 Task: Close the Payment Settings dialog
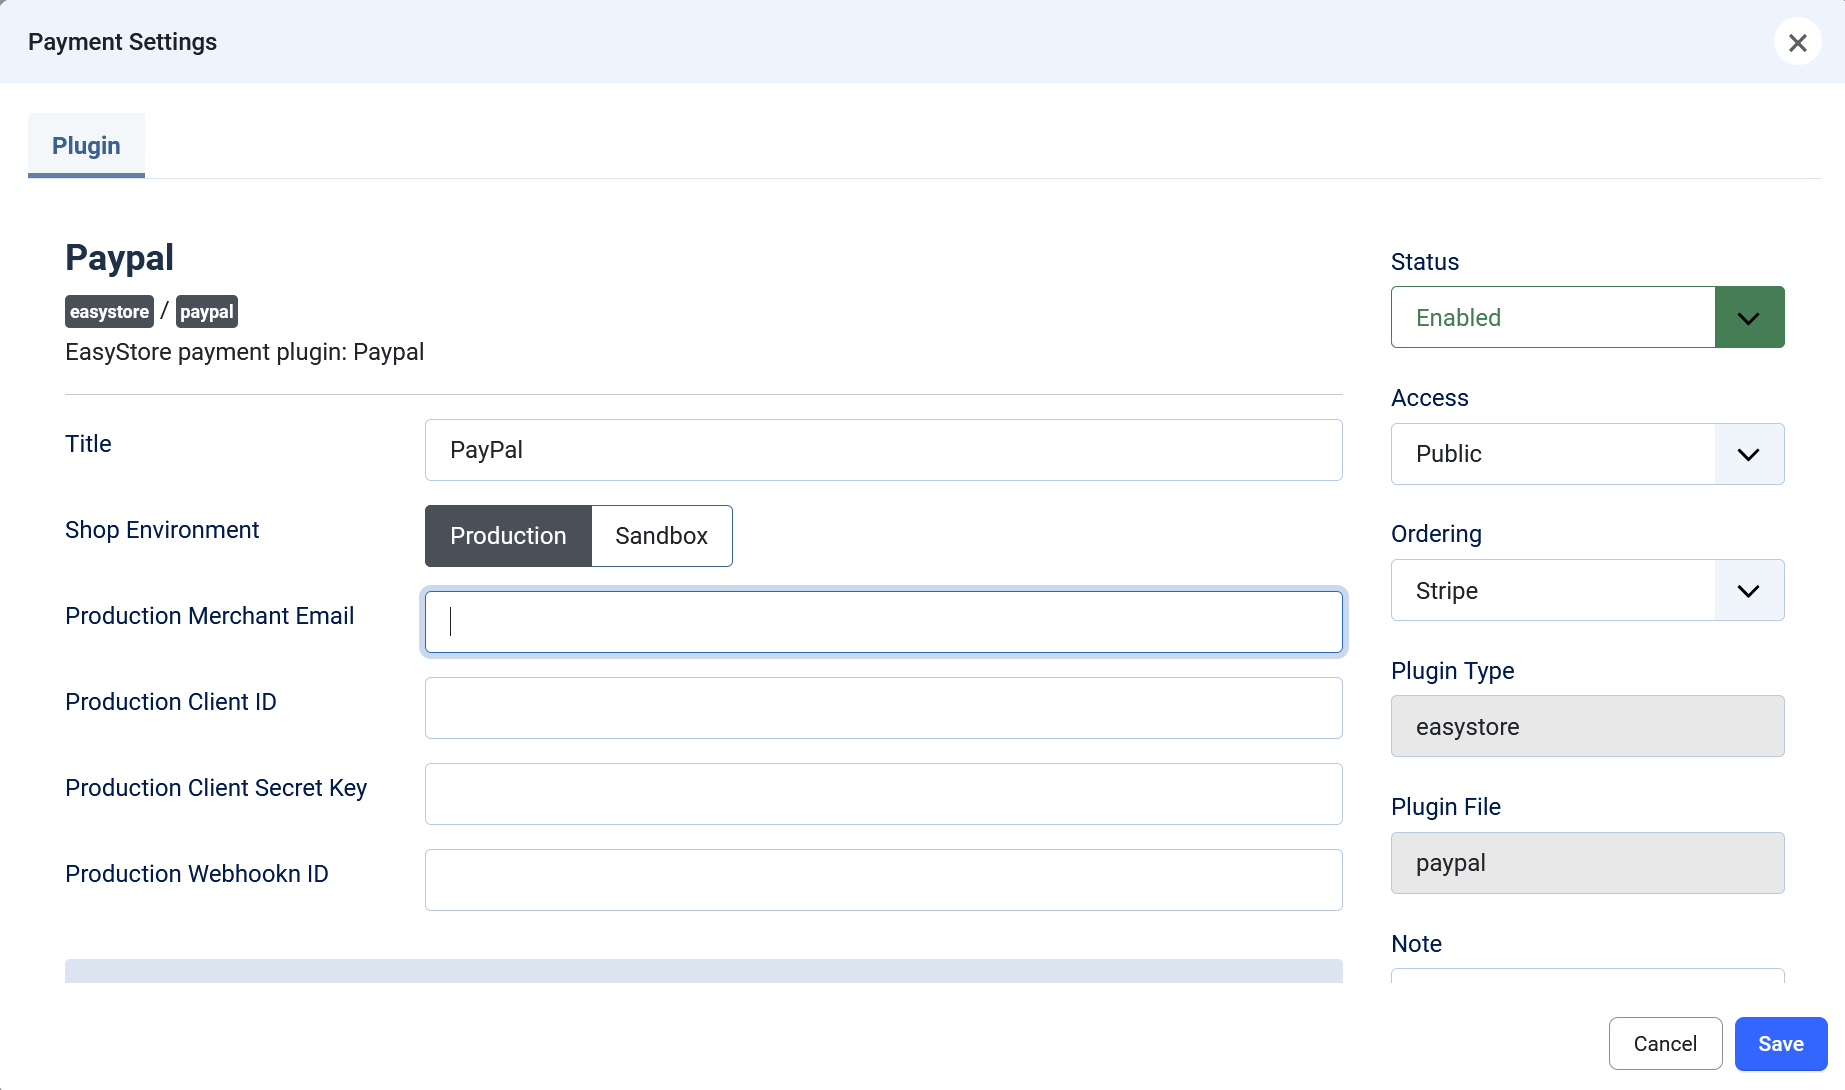[1797, 42]
